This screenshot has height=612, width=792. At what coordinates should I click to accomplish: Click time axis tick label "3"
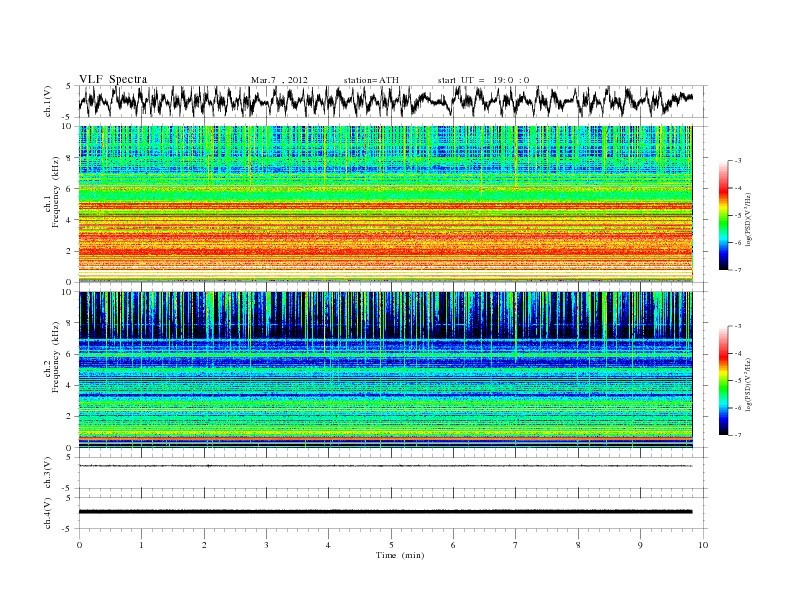[x=266, y=545]
